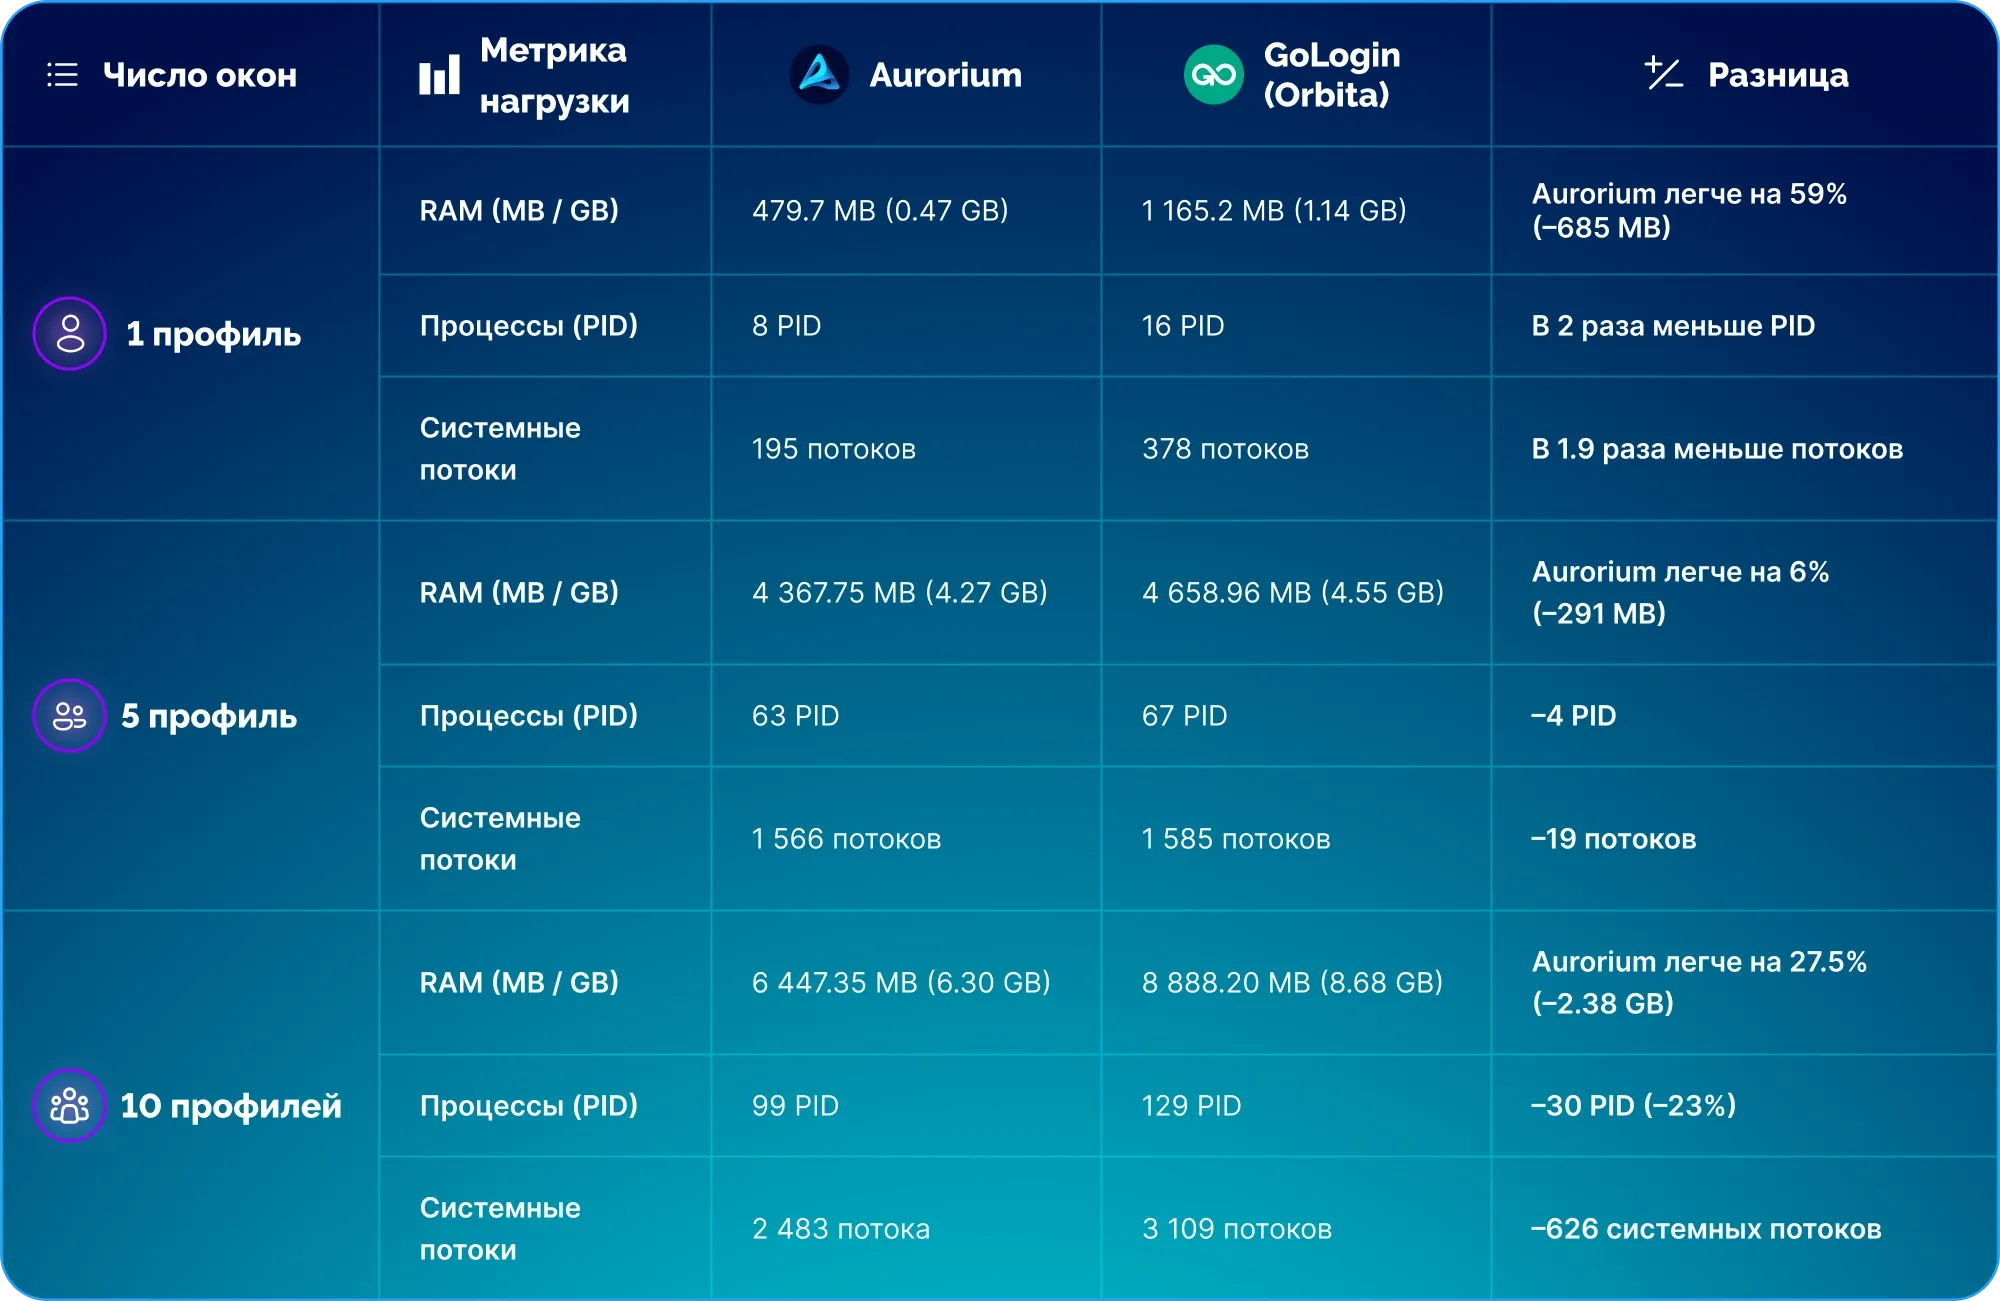Image resolution: width=2000 pixels, height=1301 pixels.
Task: Select the Разница column header text
Action: [x=1778, y=75]
